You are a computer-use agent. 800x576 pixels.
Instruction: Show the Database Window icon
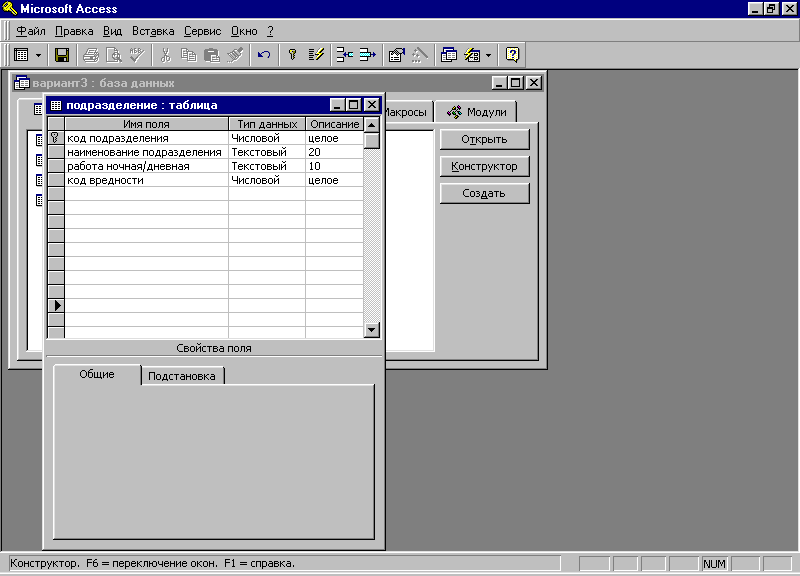(x=448, y=55)
